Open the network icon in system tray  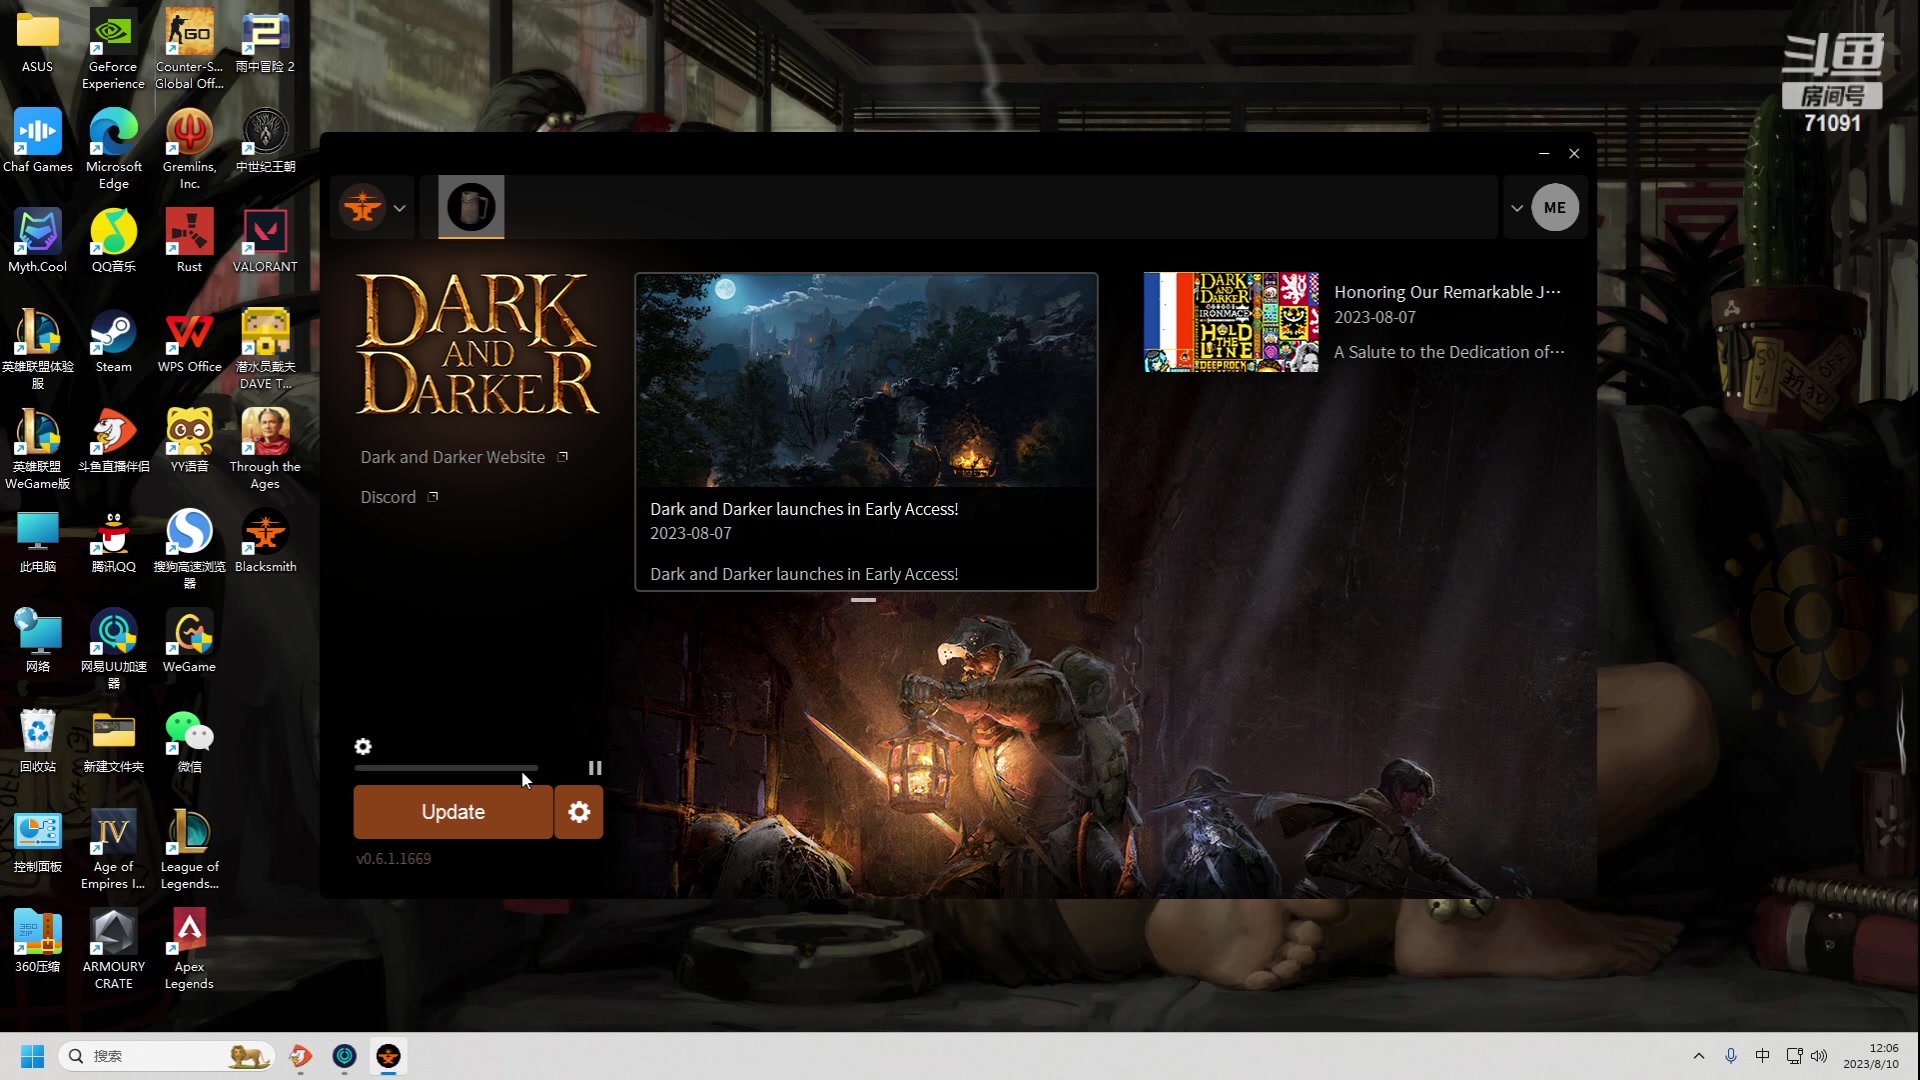1794,1056
